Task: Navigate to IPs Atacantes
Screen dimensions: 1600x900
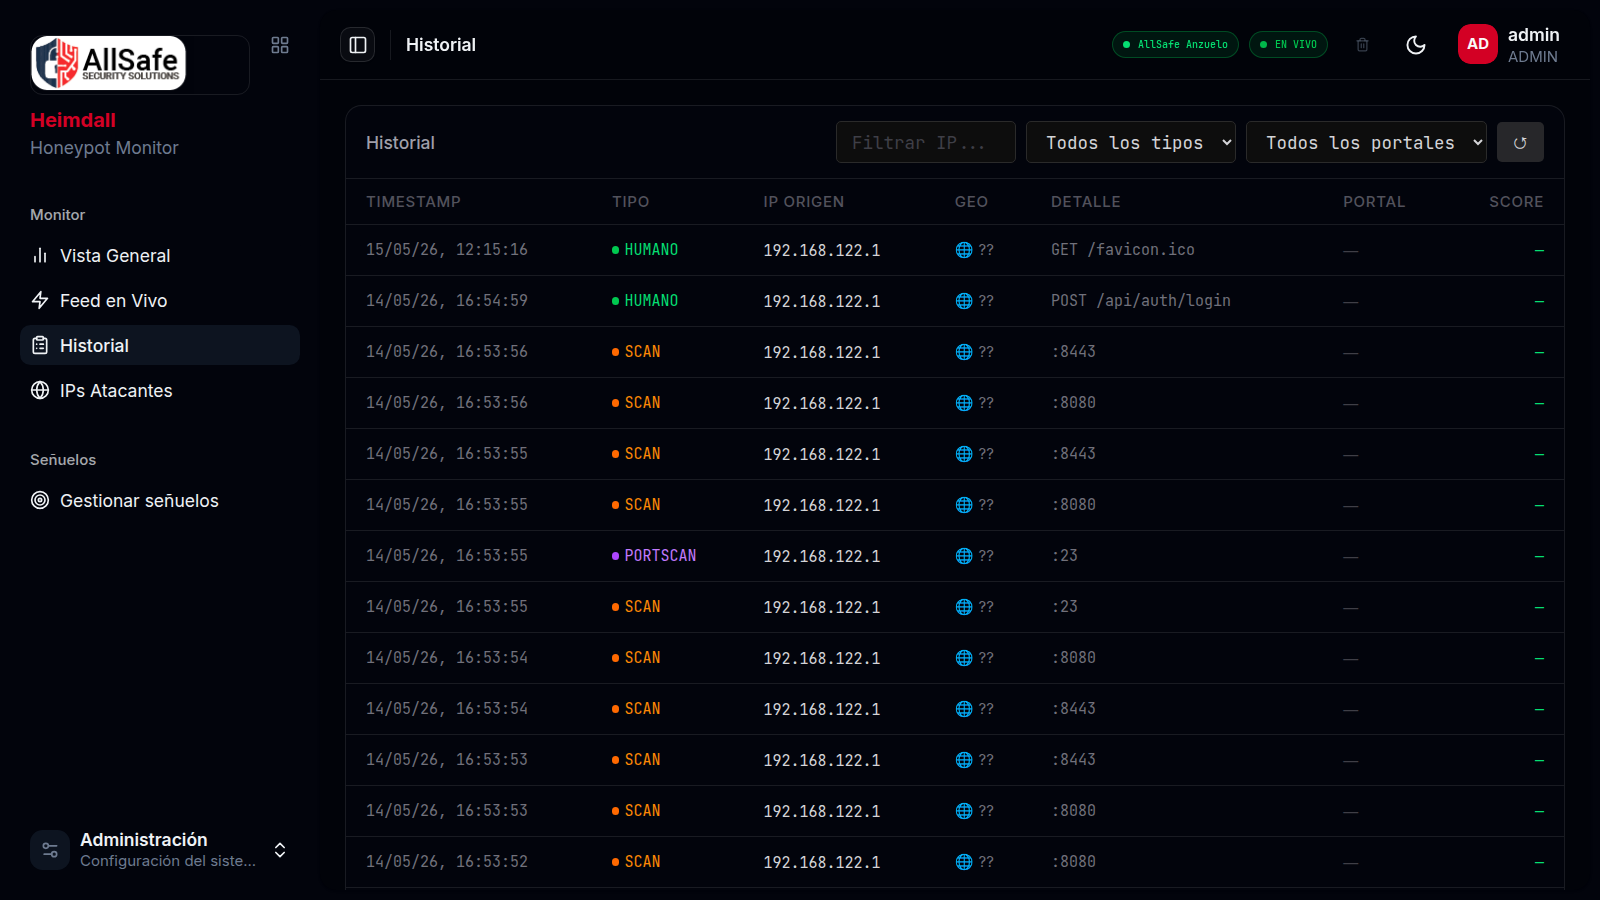Action: [160, 391]
